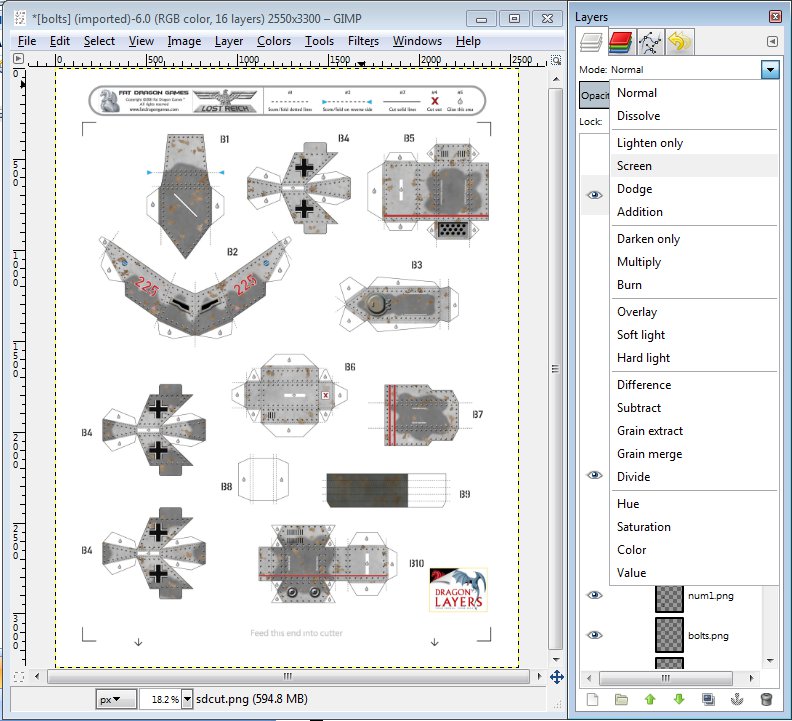
Task: Duplicate the layer using the duplicate icon
Action: coord(709,699)
